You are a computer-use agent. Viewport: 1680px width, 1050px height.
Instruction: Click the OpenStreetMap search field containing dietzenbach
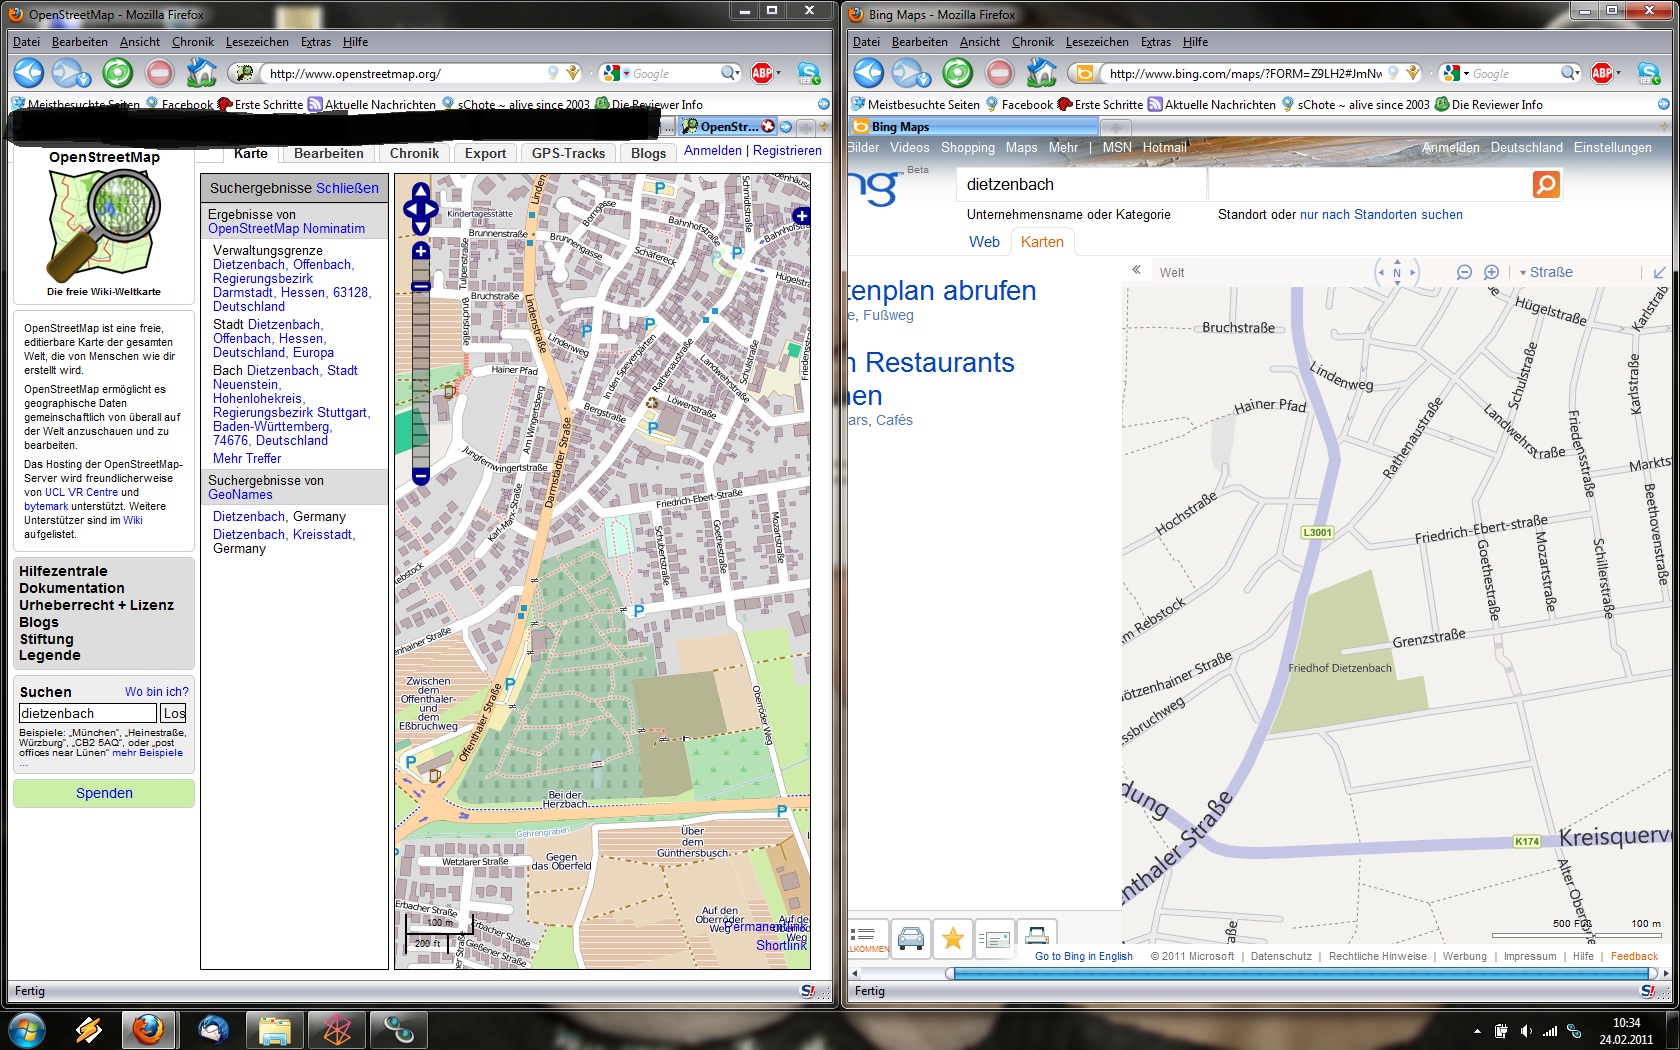coord(88,713)
